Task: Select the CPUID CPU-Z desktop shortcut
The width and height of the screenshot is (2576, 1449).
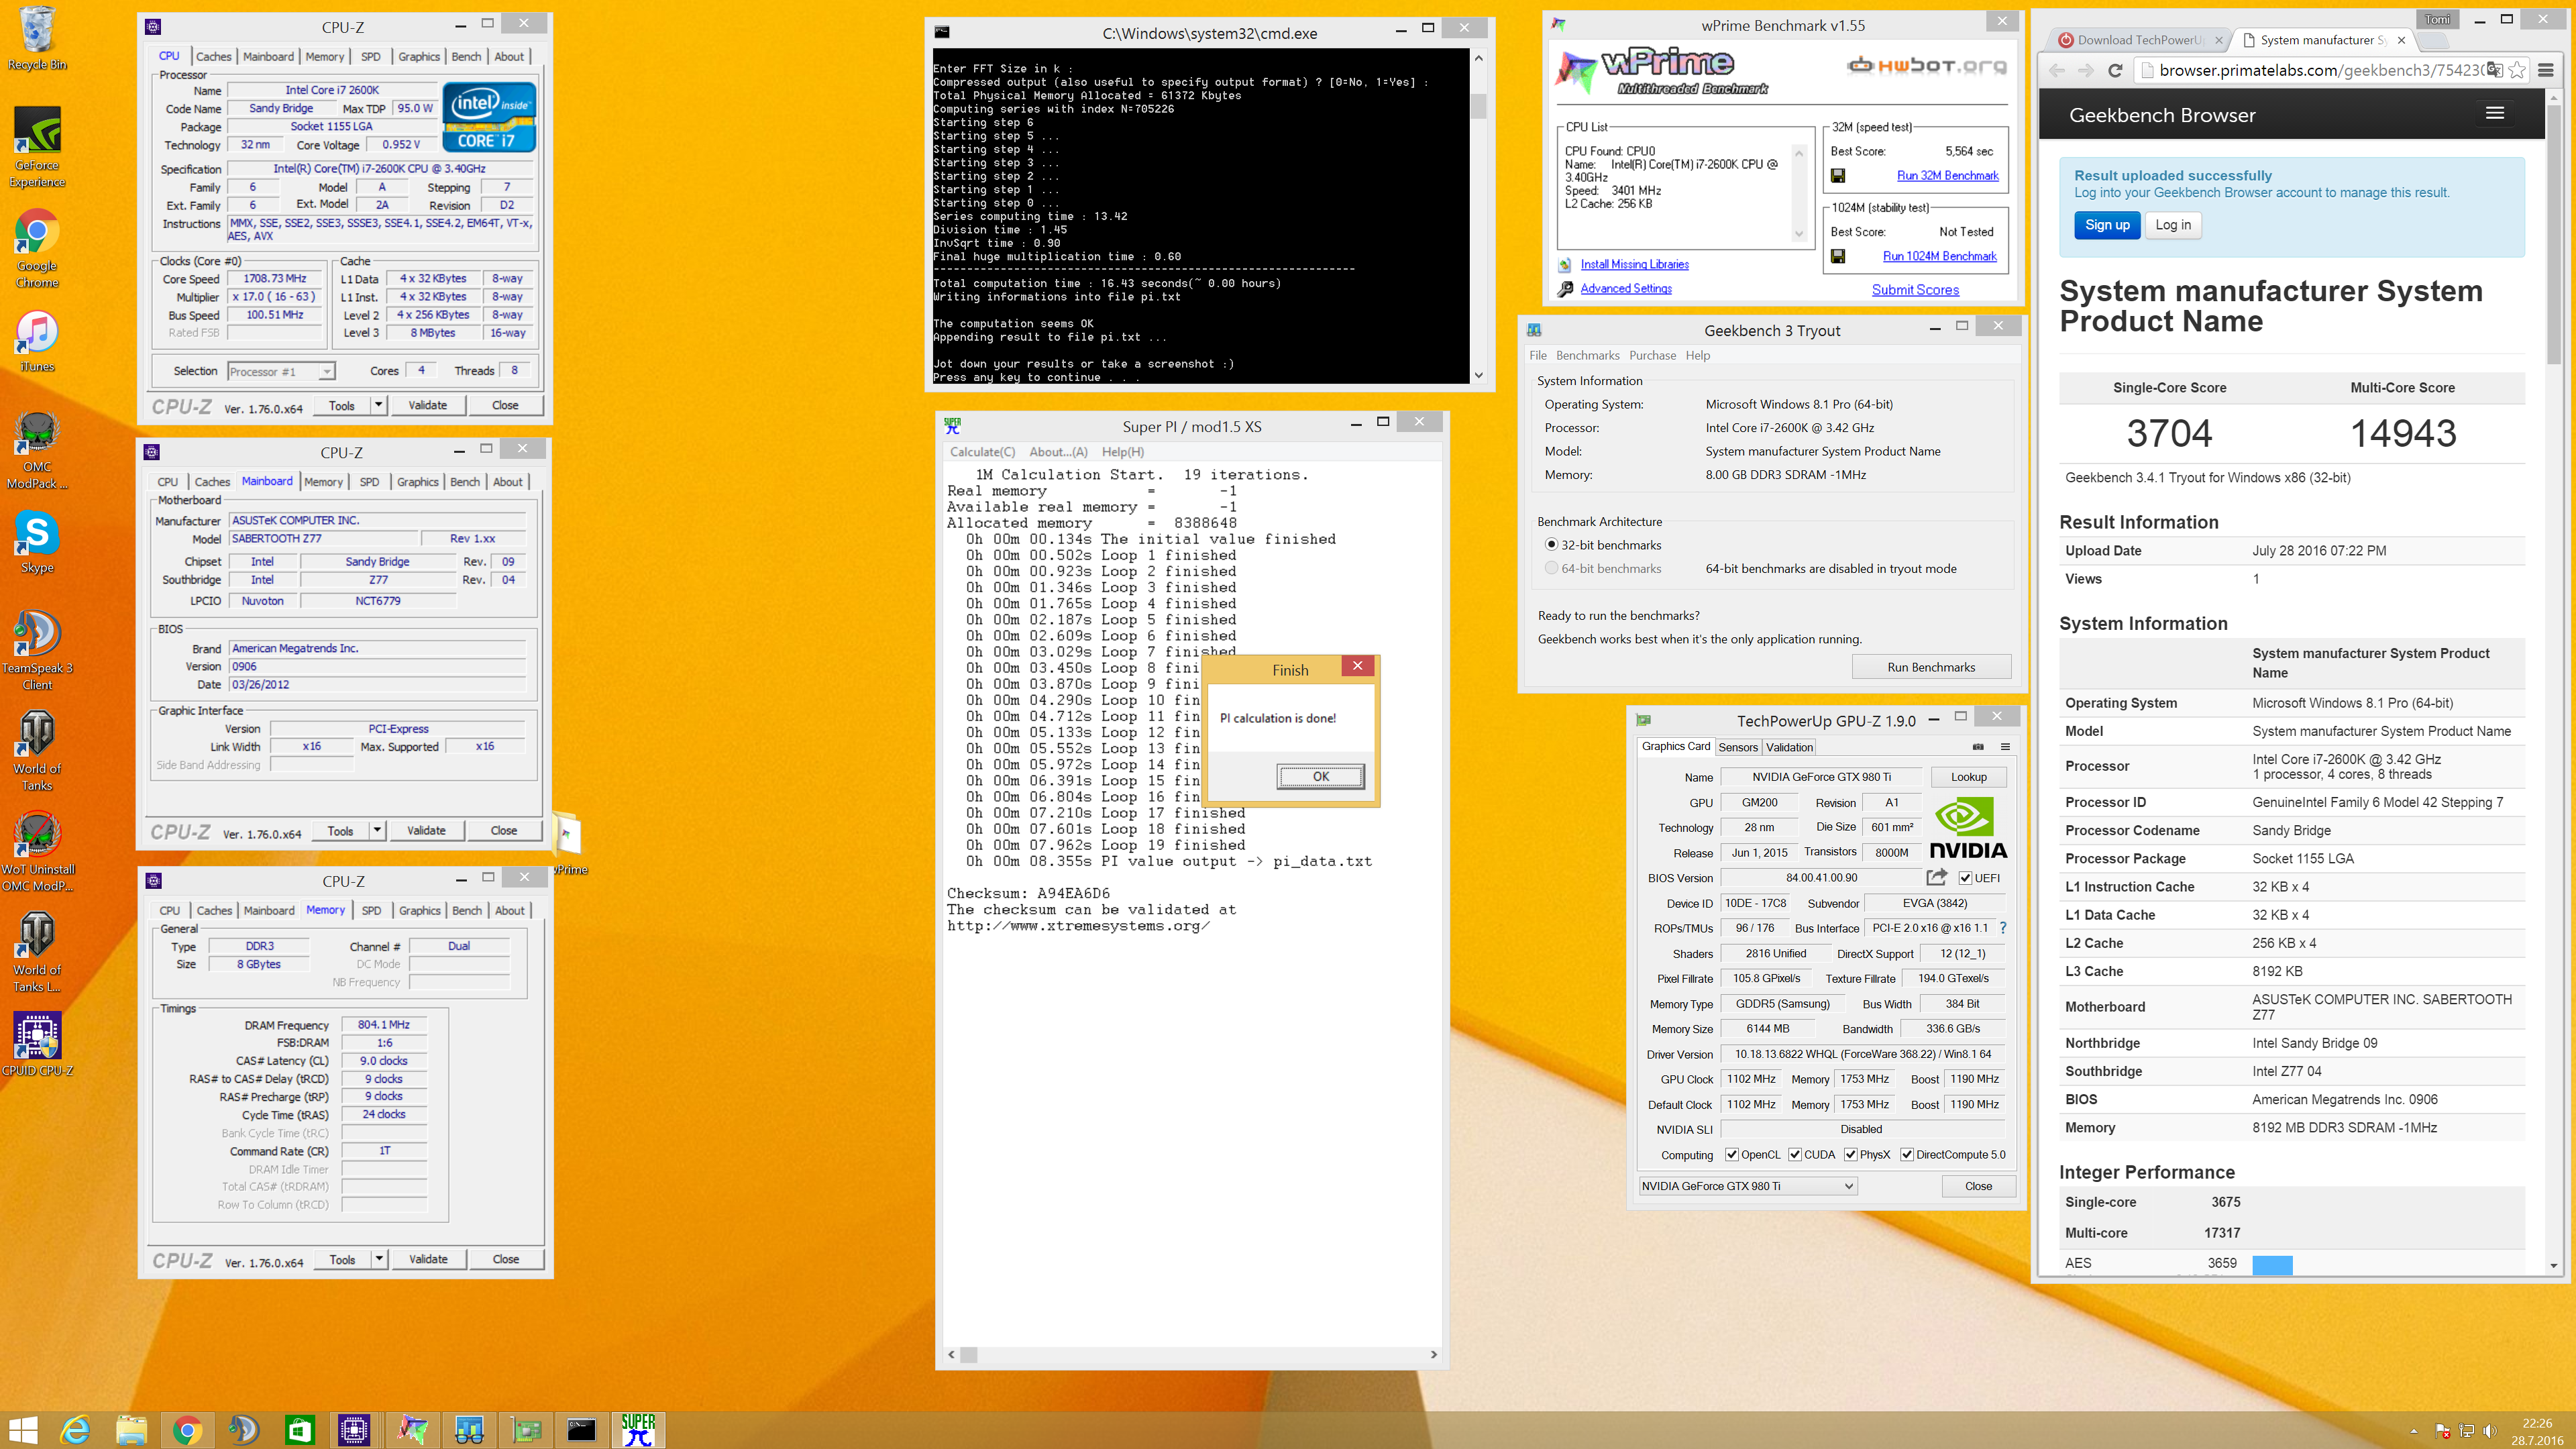Action: [37, 1043]
